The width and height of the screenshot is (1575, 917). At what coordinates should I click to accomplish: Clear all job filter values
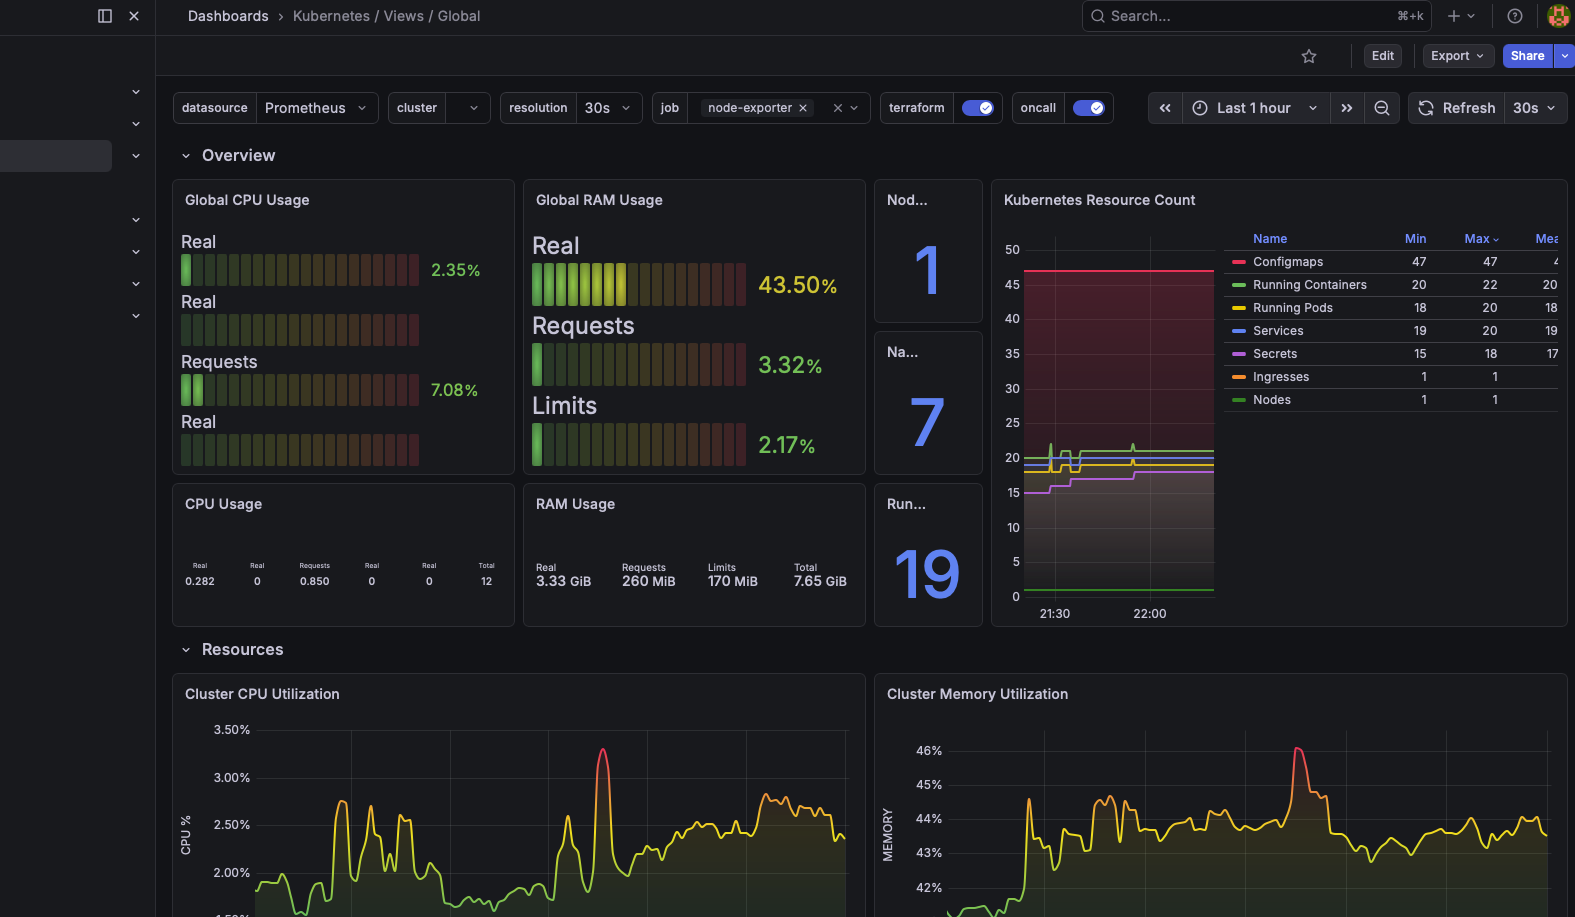click(838, 108)
